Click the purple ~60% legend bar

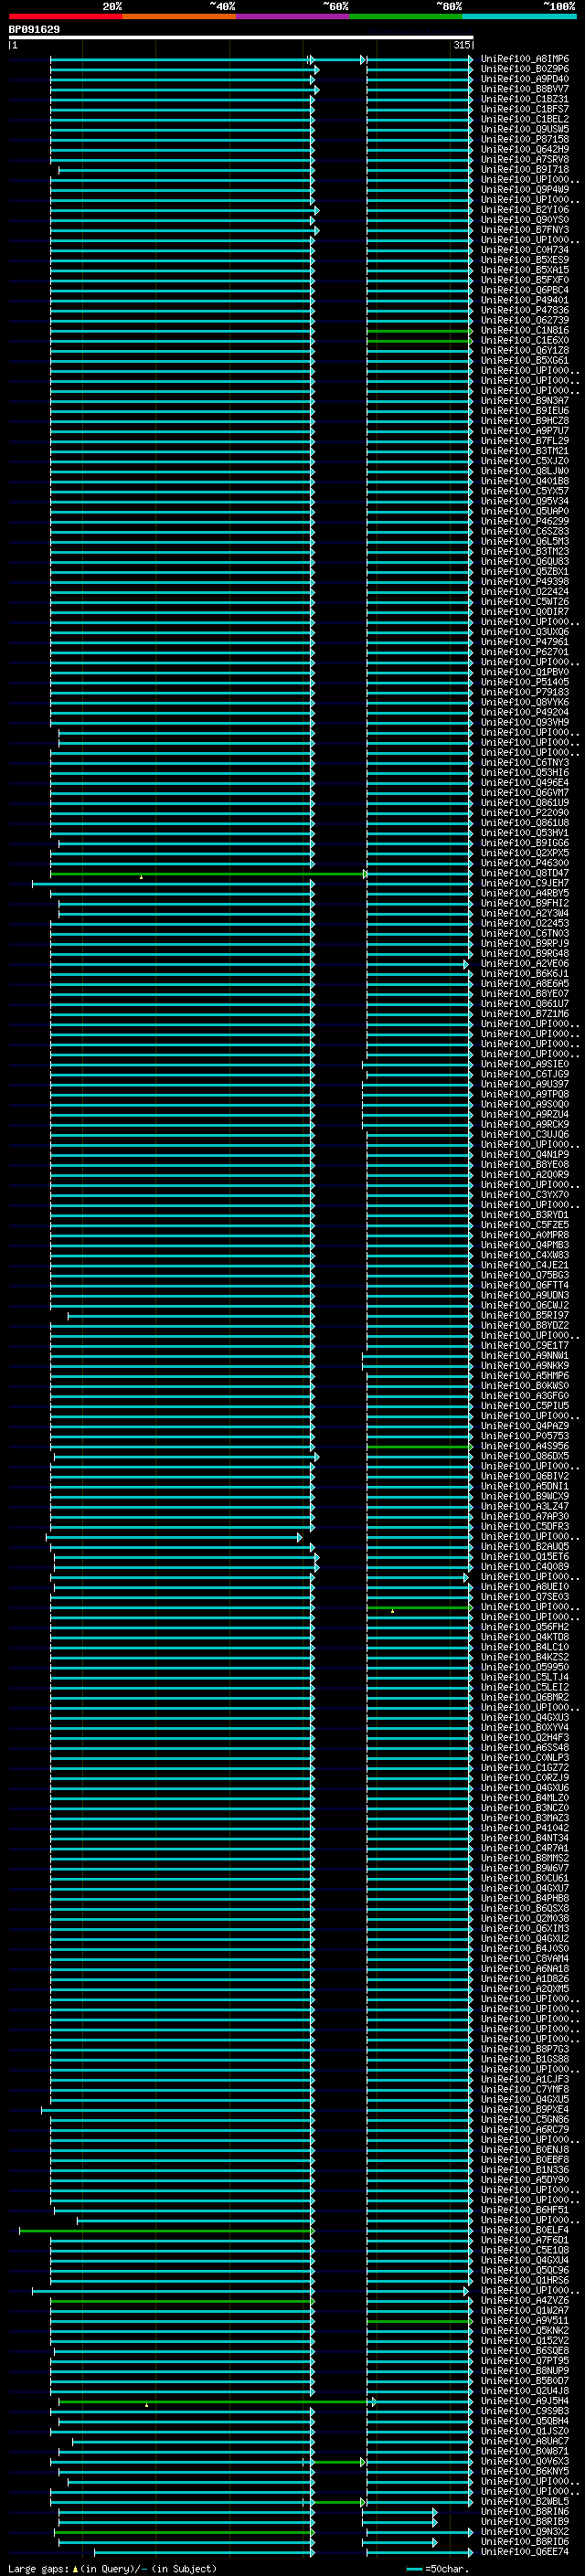292,16
